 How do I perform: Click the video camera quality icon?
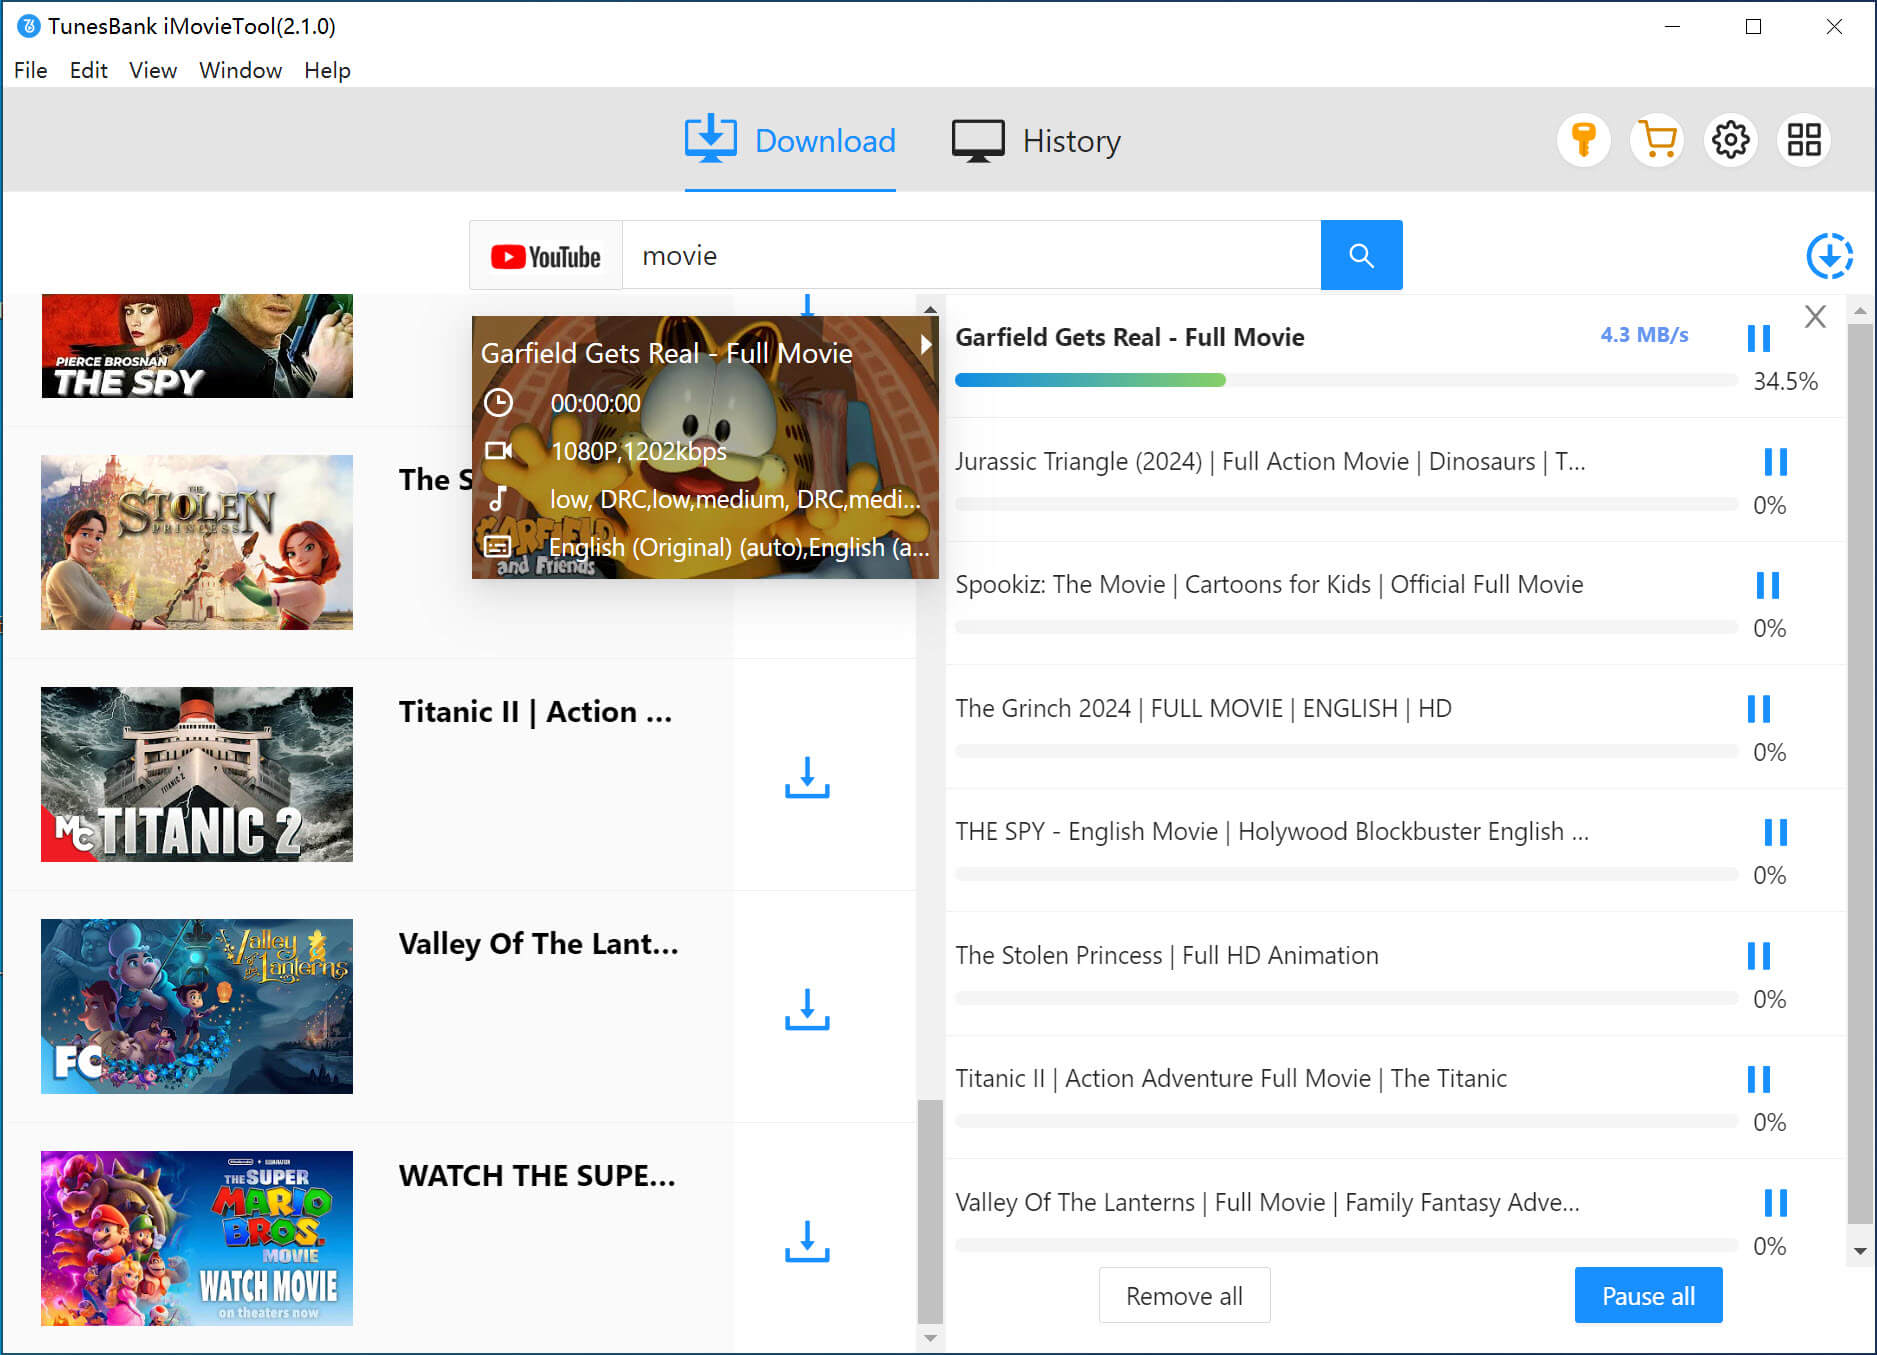point(498,451)
